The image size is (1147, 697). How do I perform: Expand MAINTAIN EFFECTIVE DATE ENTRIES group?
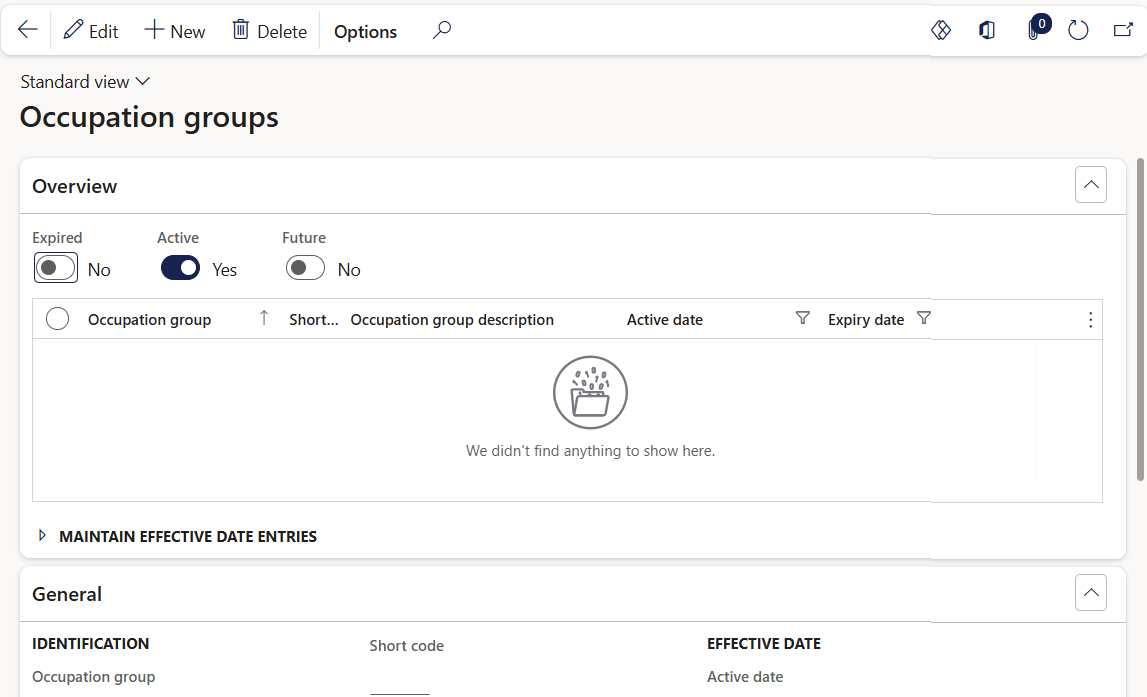pyautogui.click(x=178, y=536)
